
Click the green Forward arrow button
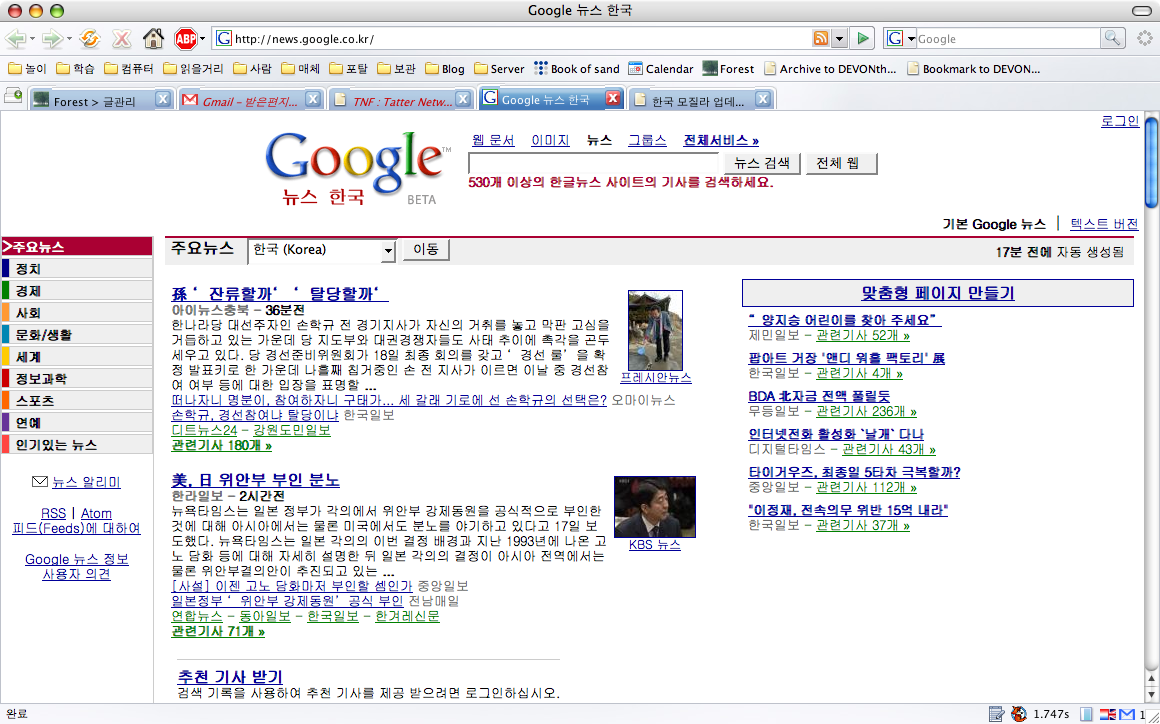[51, 38]
